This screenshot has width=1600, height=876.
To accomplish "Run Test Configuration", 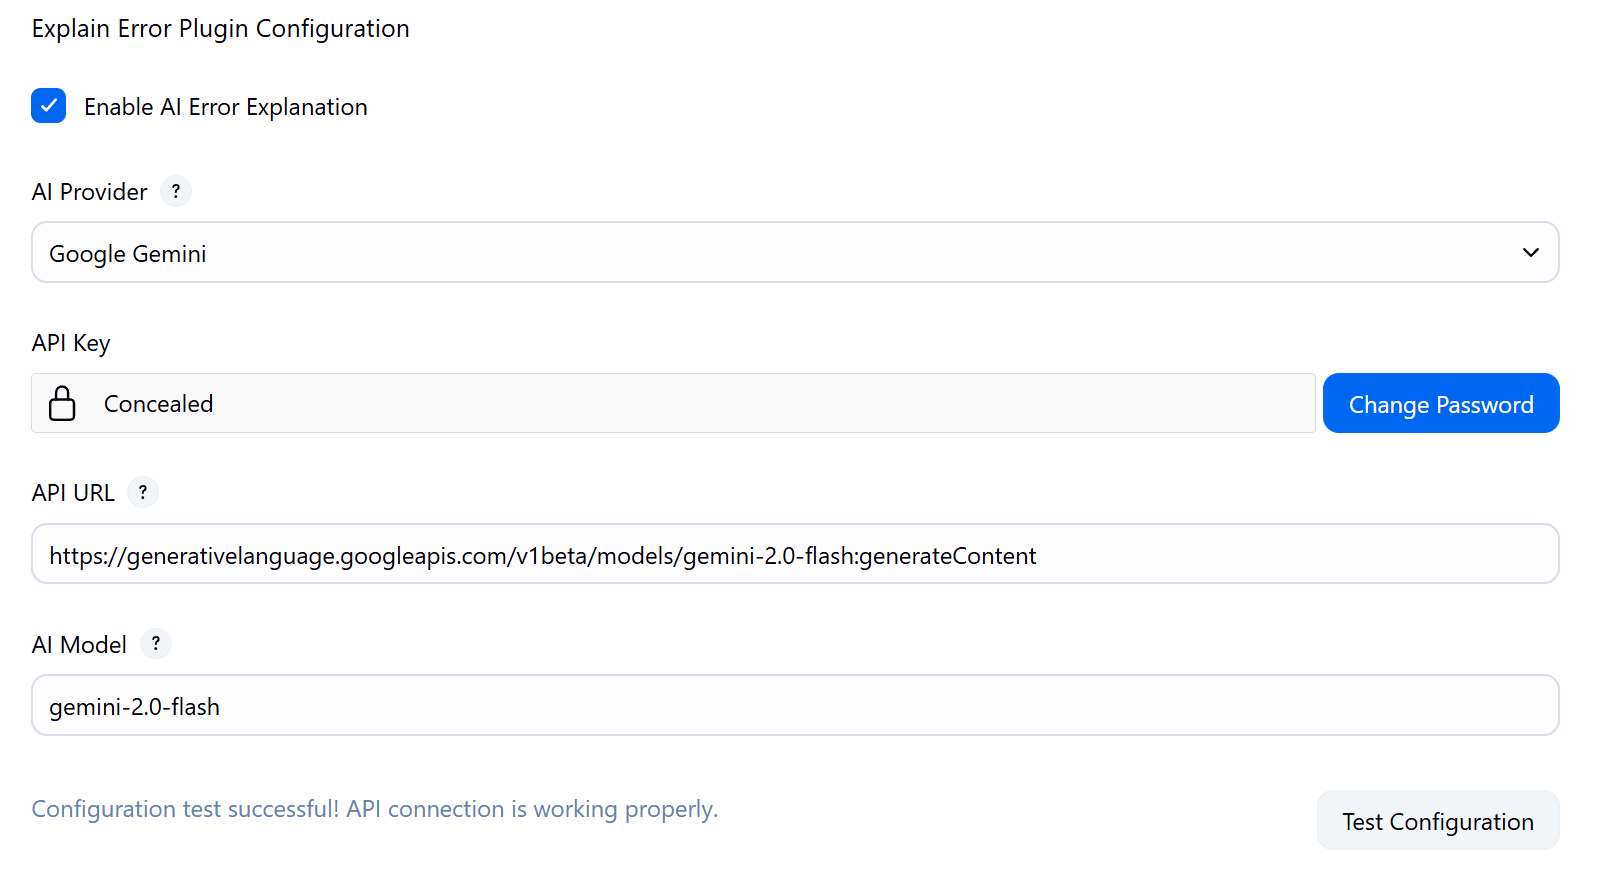I will click(1437, 821).
